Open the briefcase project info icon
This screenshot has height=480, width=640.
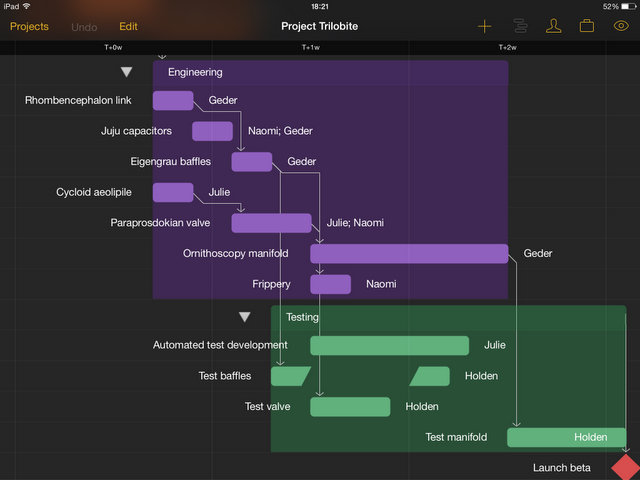pos(587,26)
